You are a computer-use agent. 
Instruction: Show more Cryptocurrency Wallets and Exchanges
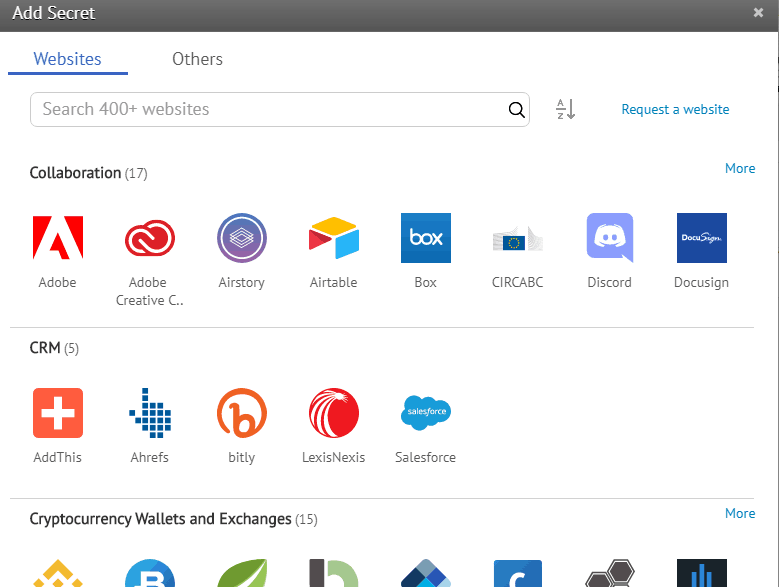pos(740,514)
